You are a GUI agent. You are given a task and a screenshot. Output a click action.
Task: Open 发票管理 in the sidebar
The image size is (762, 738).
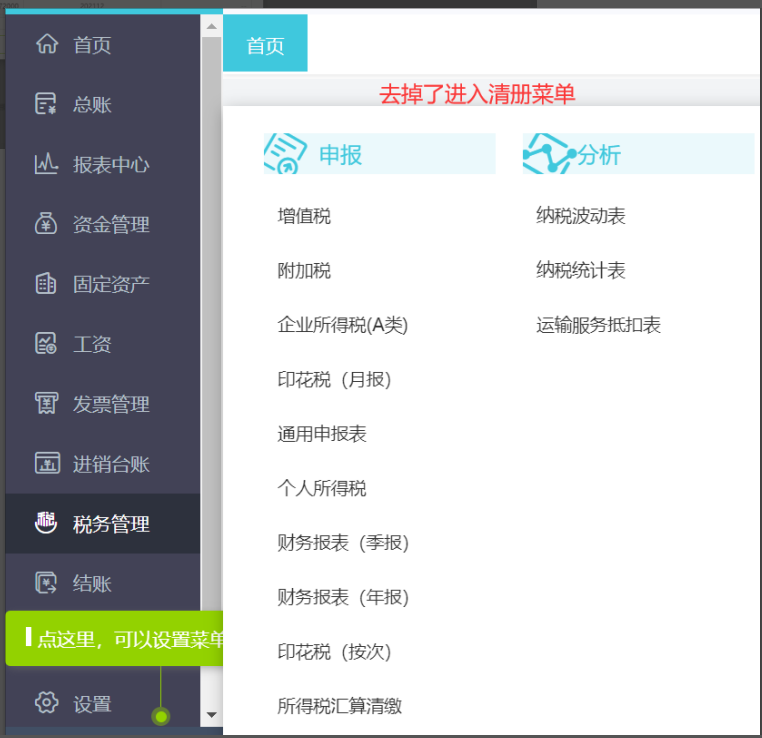tap(103, 403)
